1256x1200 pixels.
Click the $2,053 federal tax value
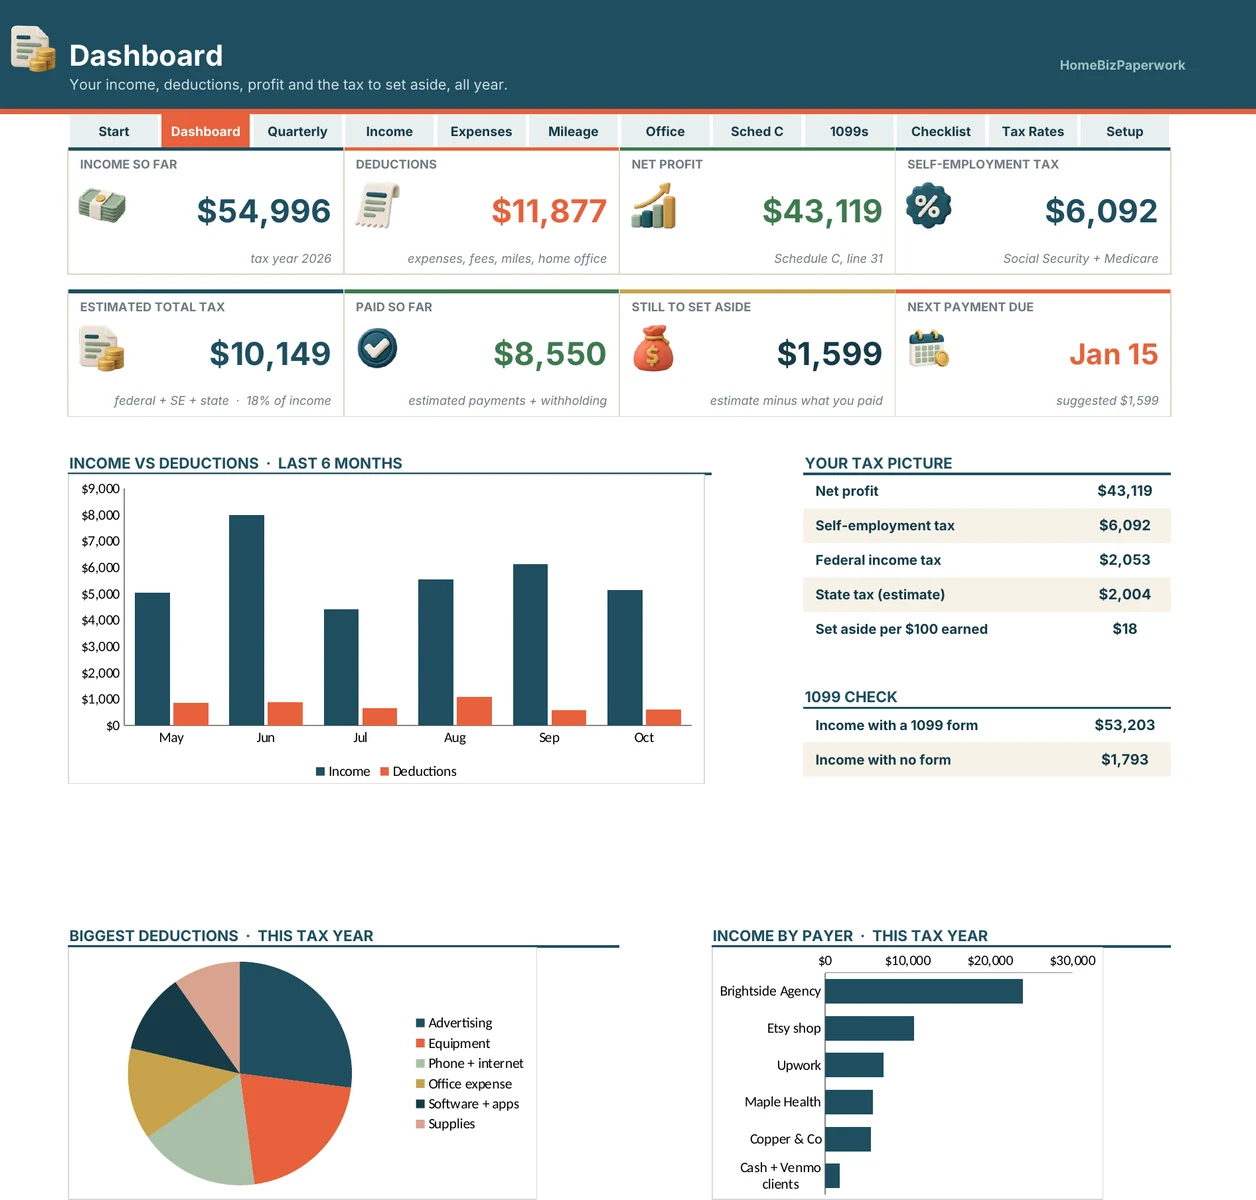click(x=1125, y=560)
